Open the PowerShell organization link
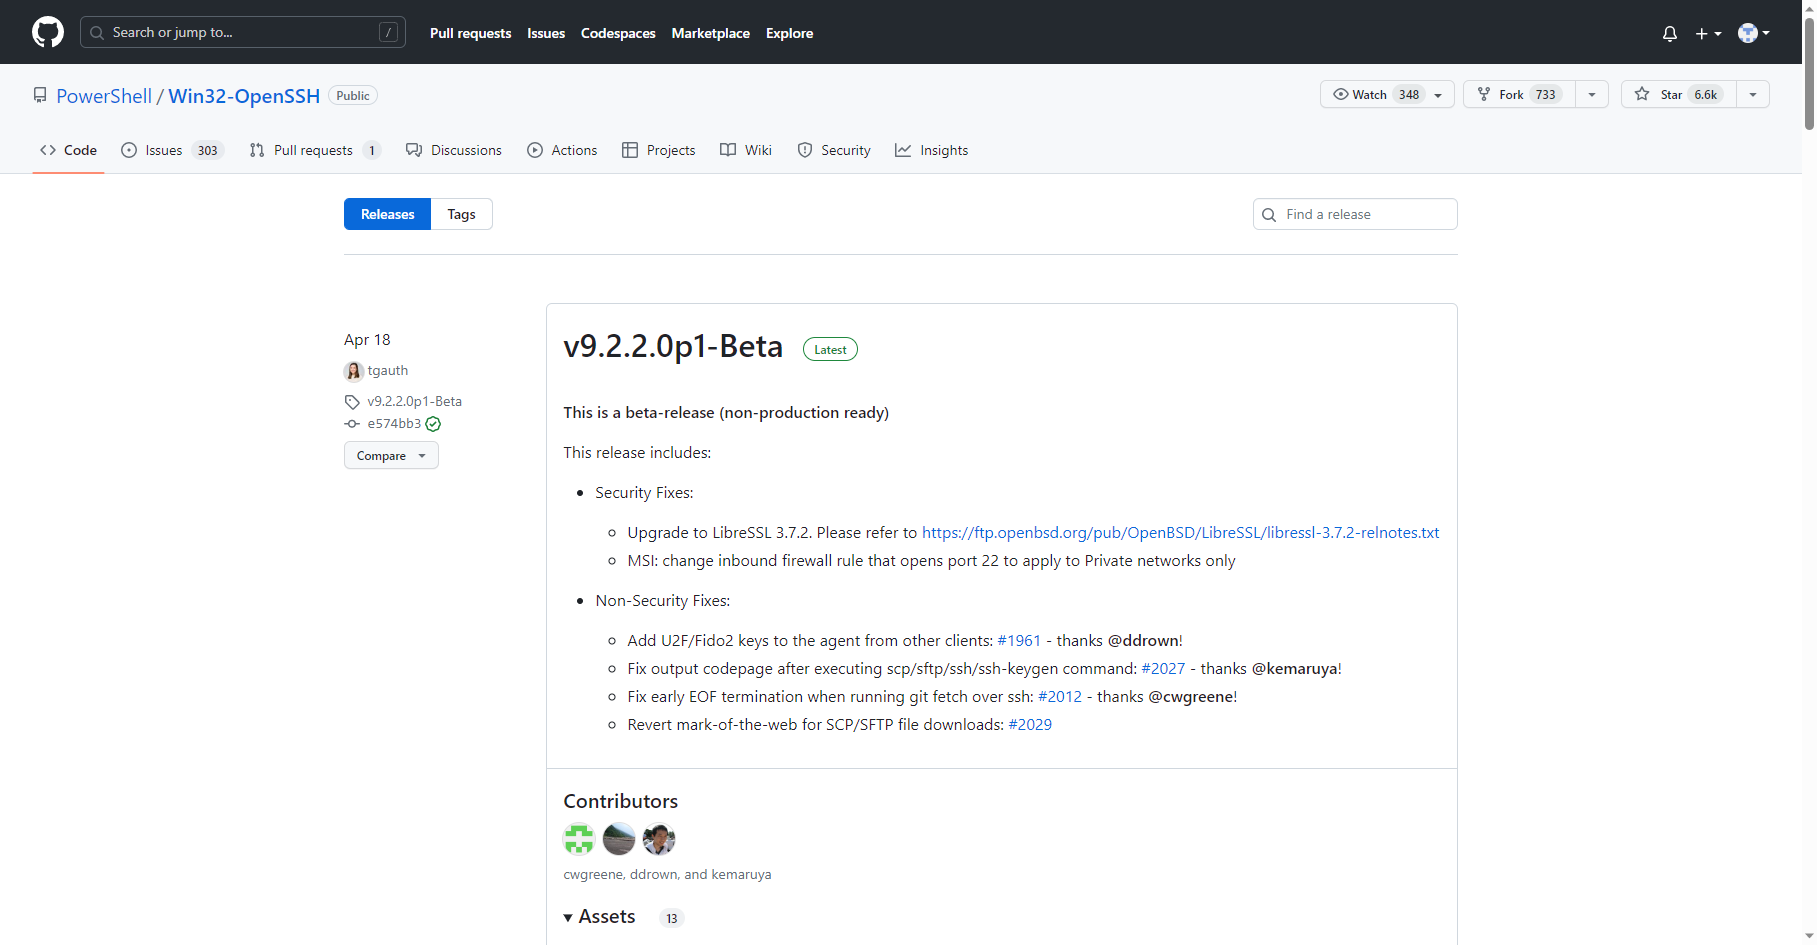1817x945 pixels. click(x=104, y=96)
